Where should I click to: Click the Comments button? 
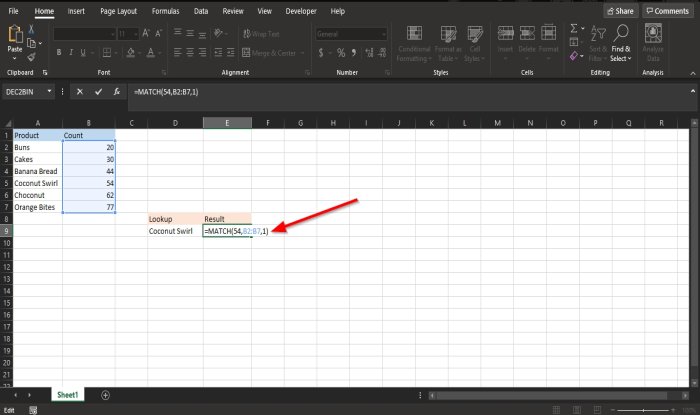(x=668, y=11)
